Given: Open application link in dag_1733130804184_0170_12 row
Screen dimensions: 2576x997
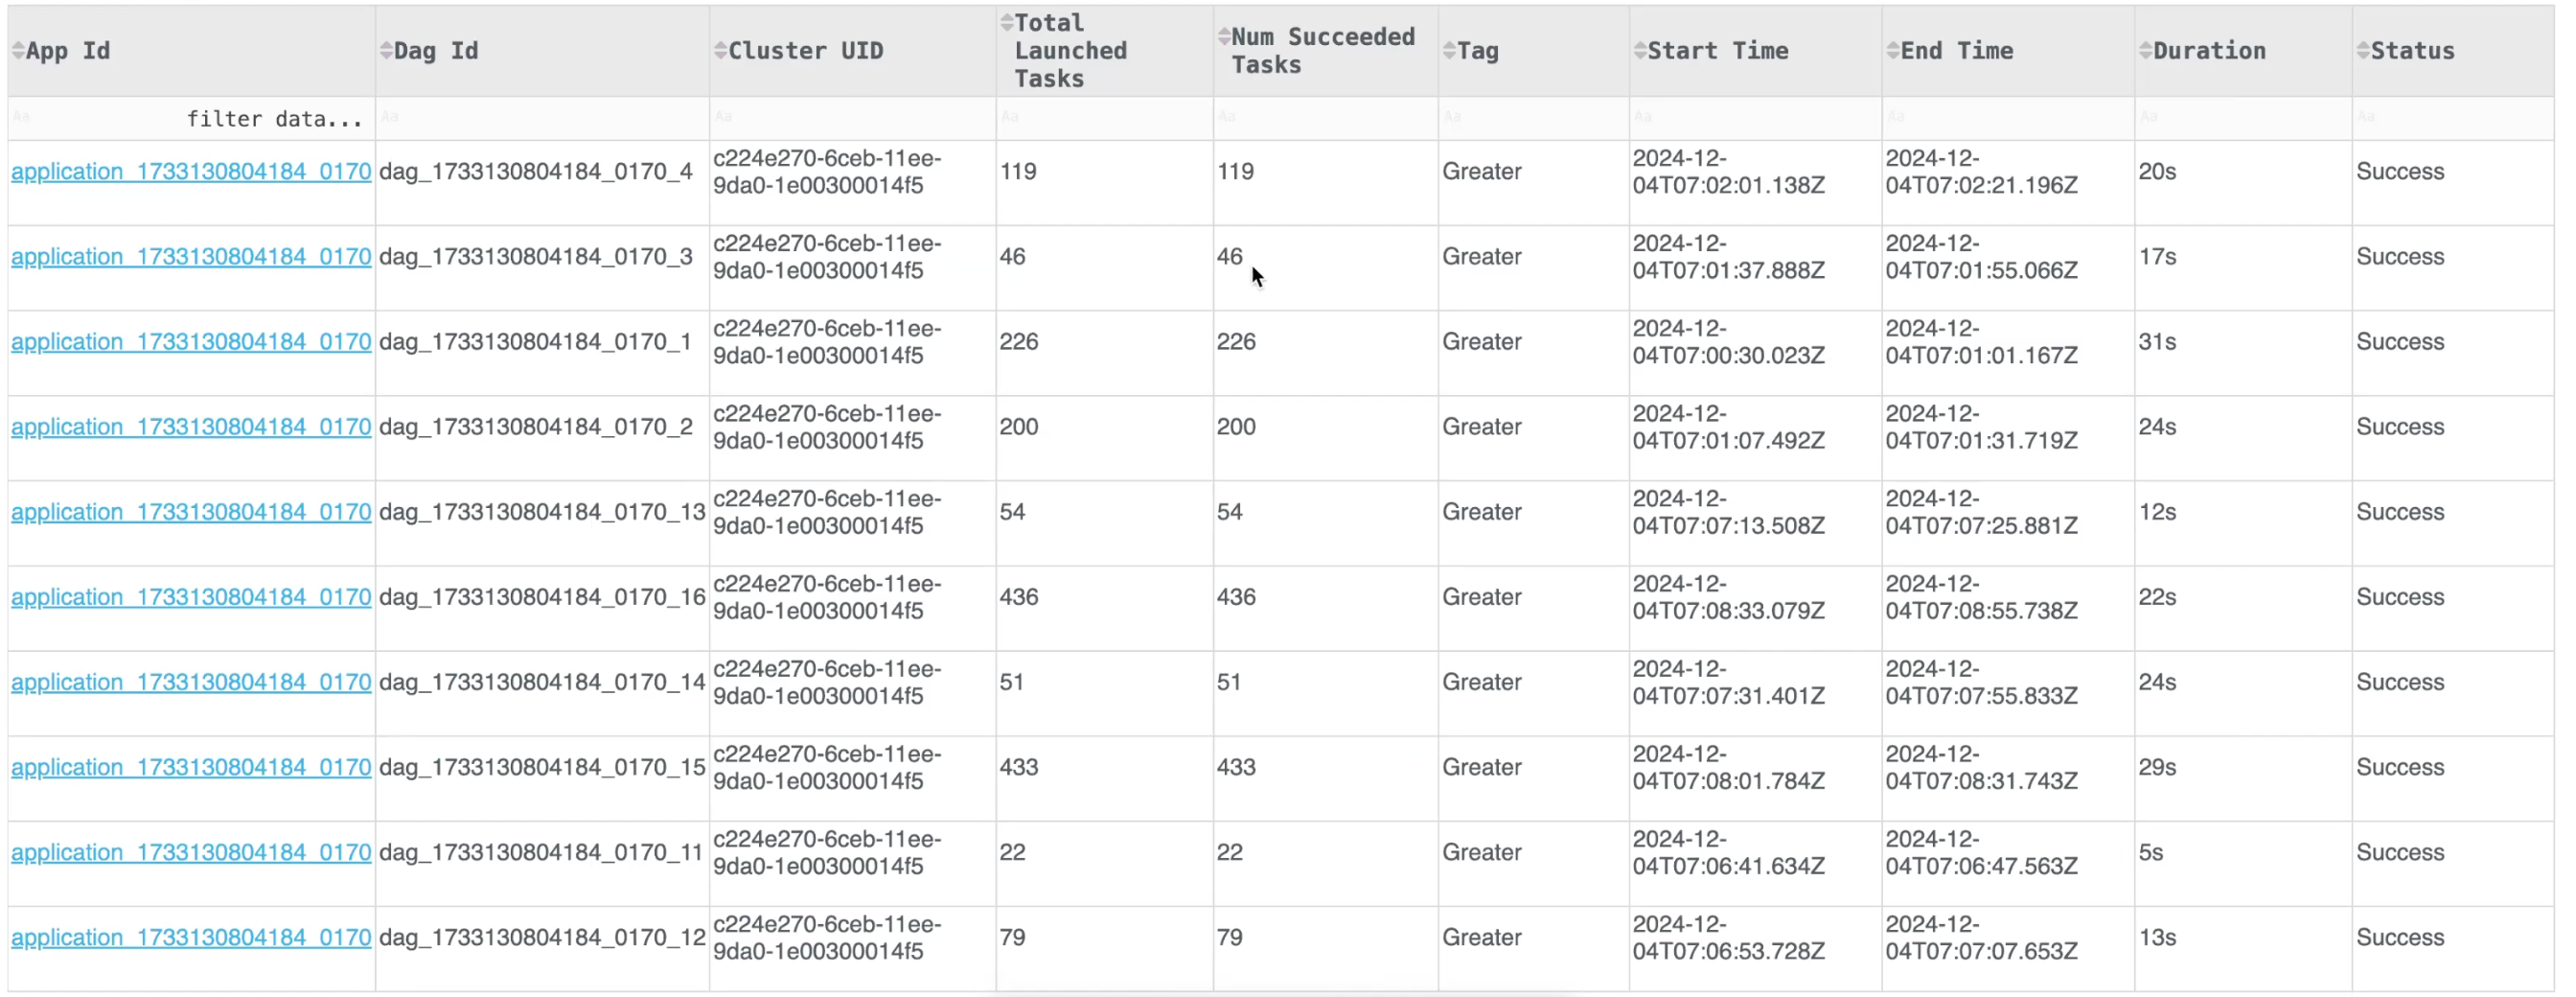Looking at the screenshot, I should pos(191,938).
